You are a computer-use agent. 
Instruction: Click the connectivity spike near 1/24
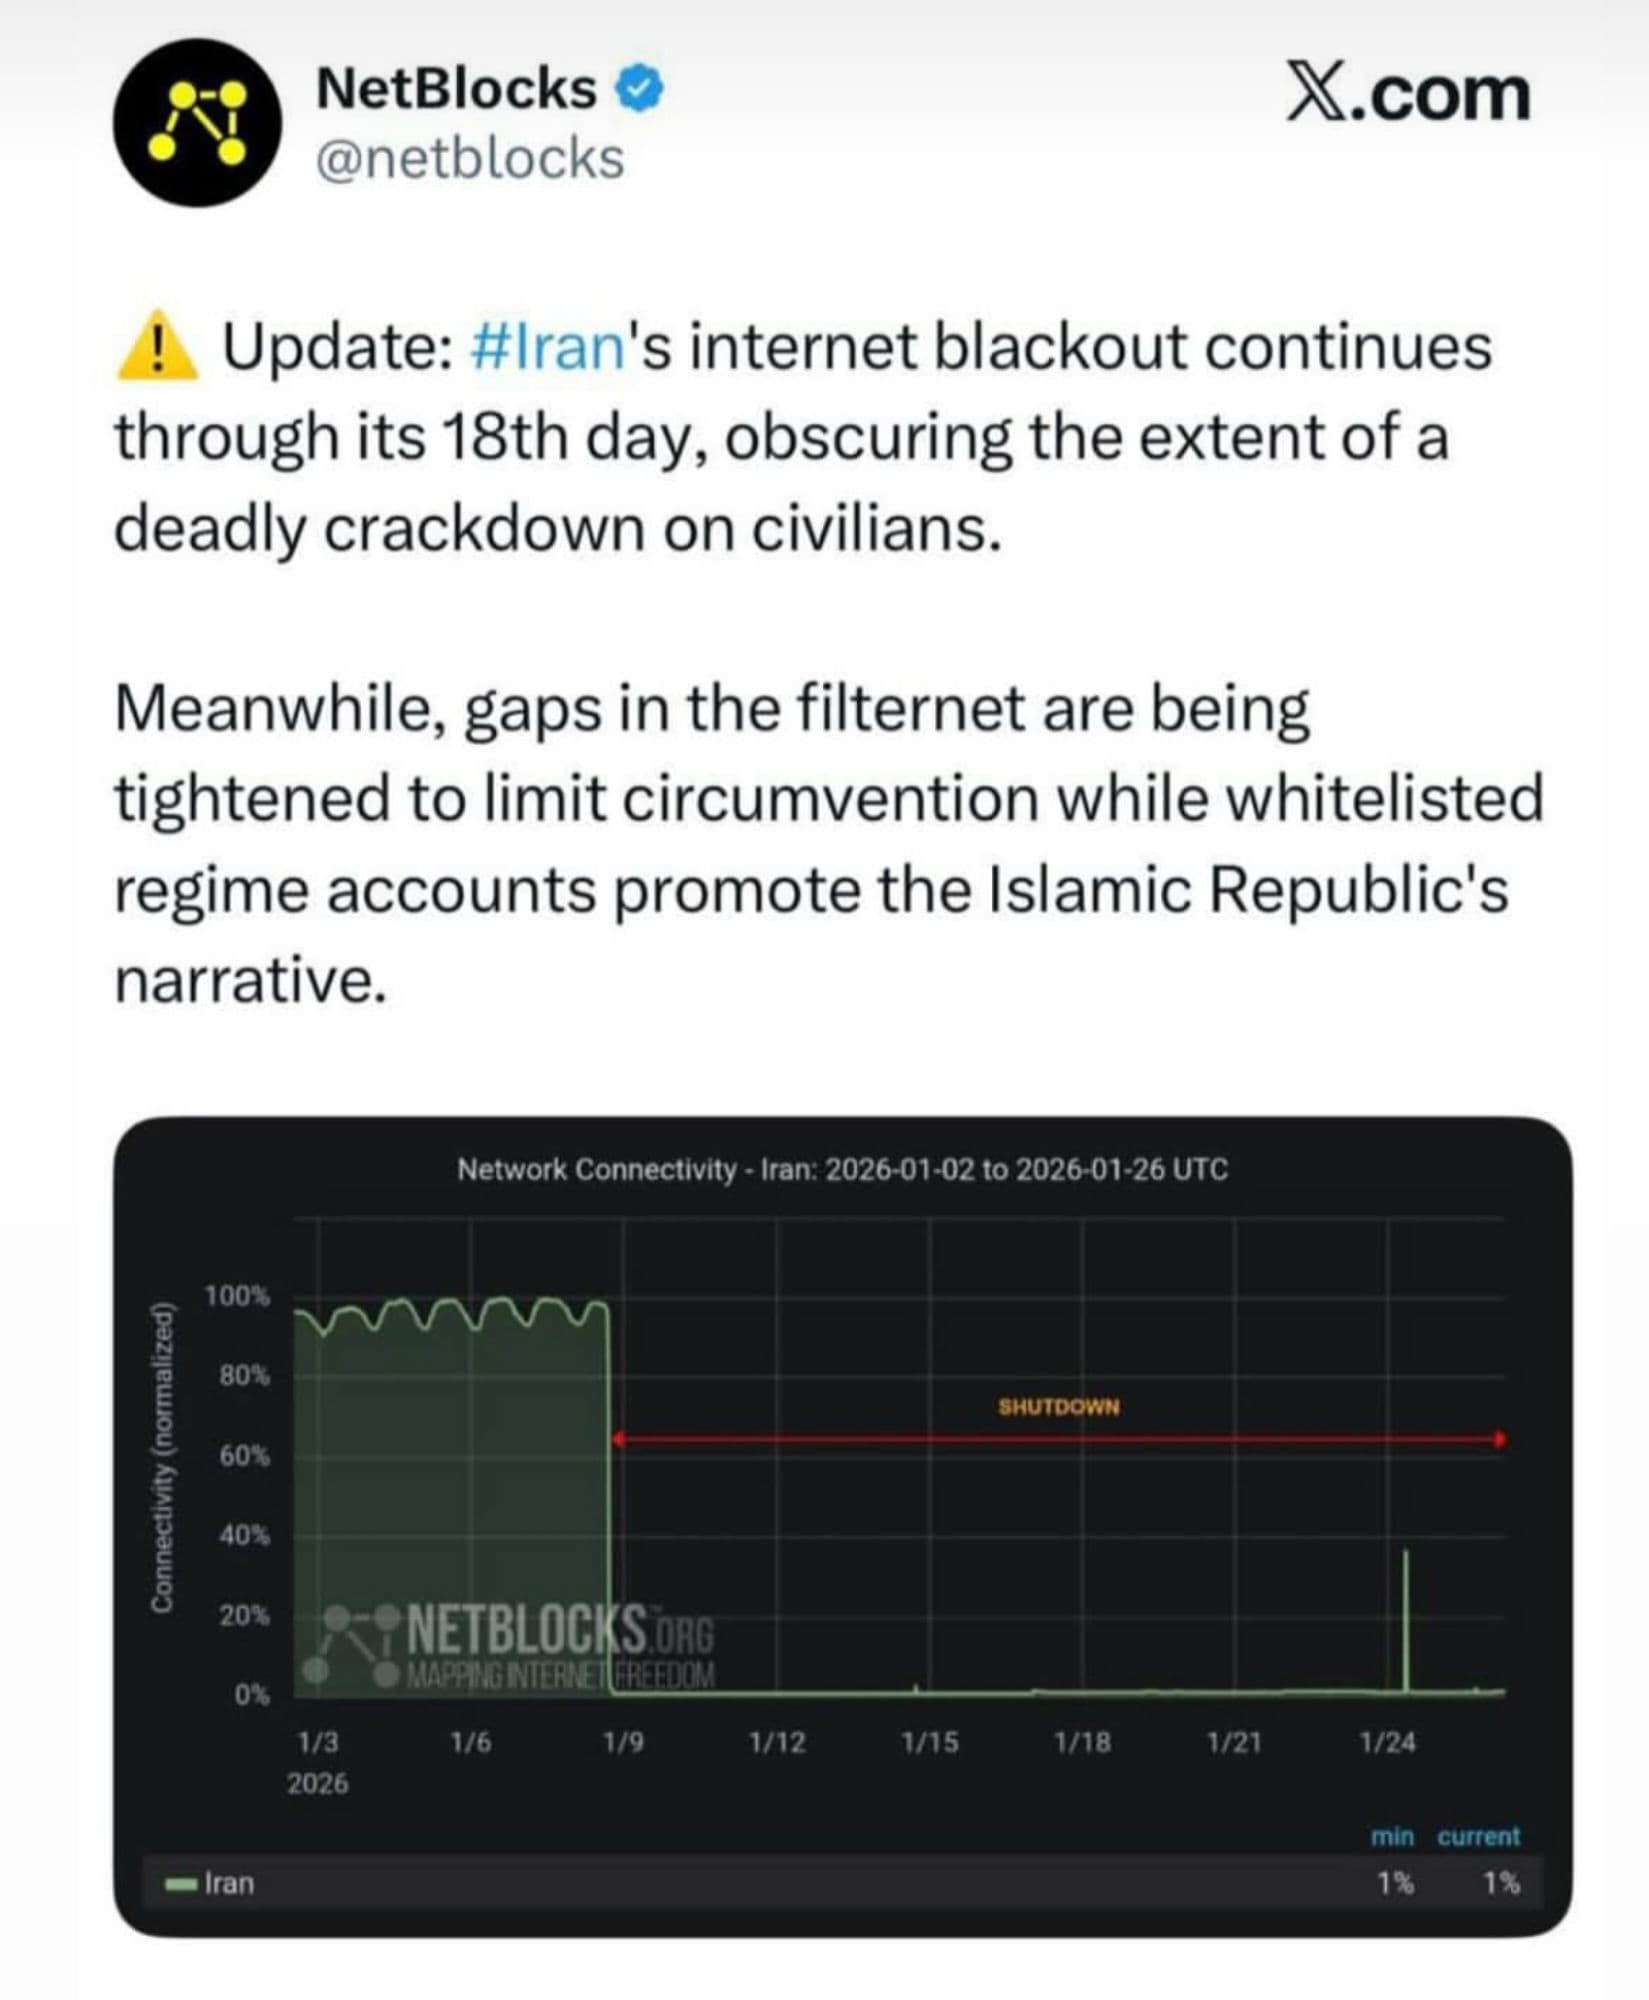tap(1406, 1620)
